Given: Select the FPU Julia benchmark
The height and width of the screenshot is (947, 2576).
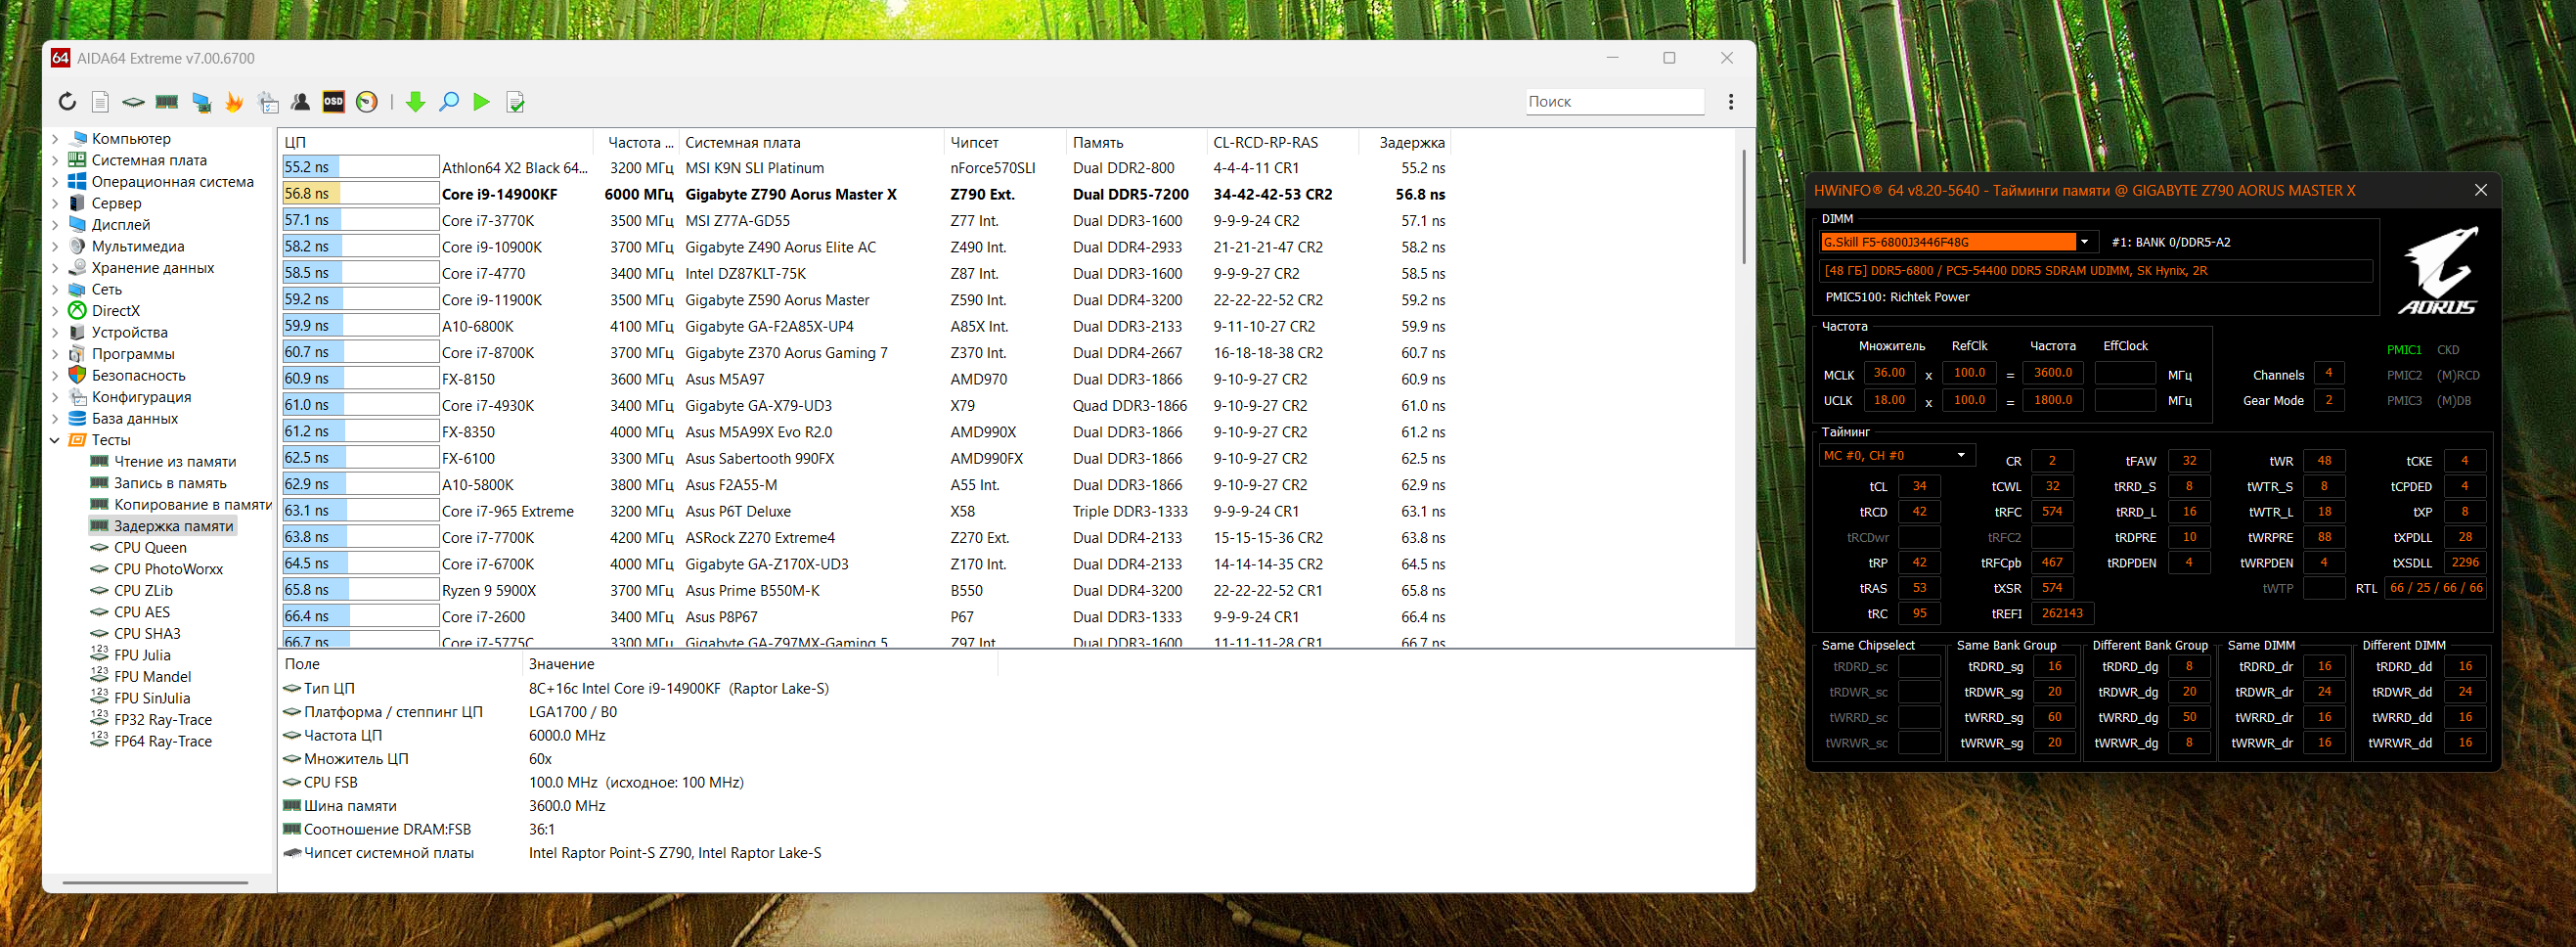Looking at the screenshot, I should 142,655.
